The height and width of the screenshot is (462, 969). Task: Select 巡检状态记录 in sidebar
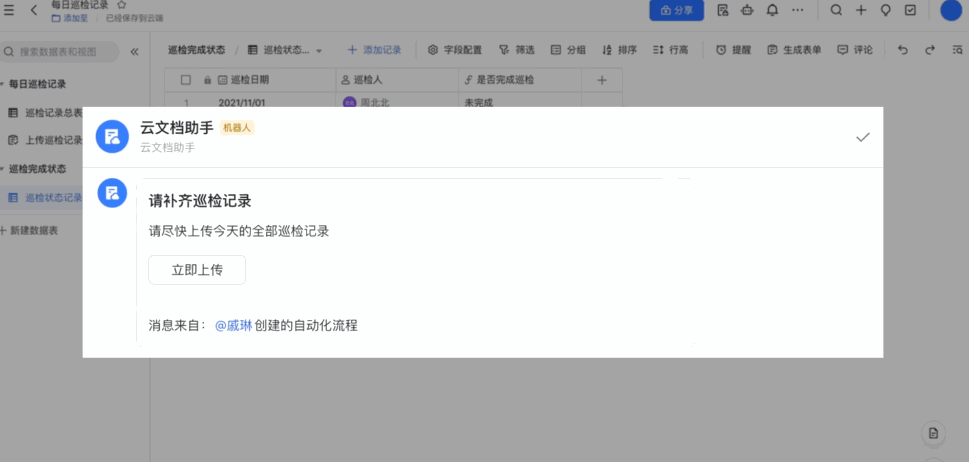tap(42, 198)
